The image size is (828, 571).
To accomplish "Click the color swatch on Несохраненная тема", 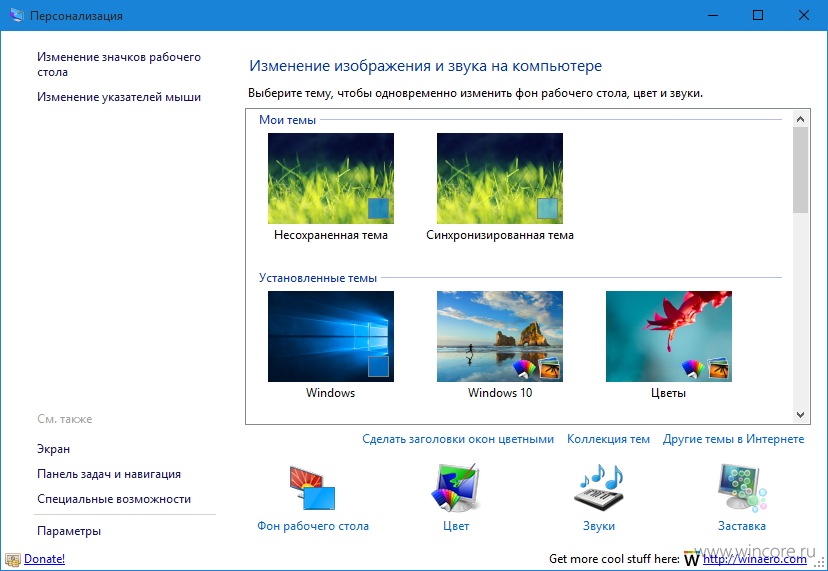I will coord(378,209).
